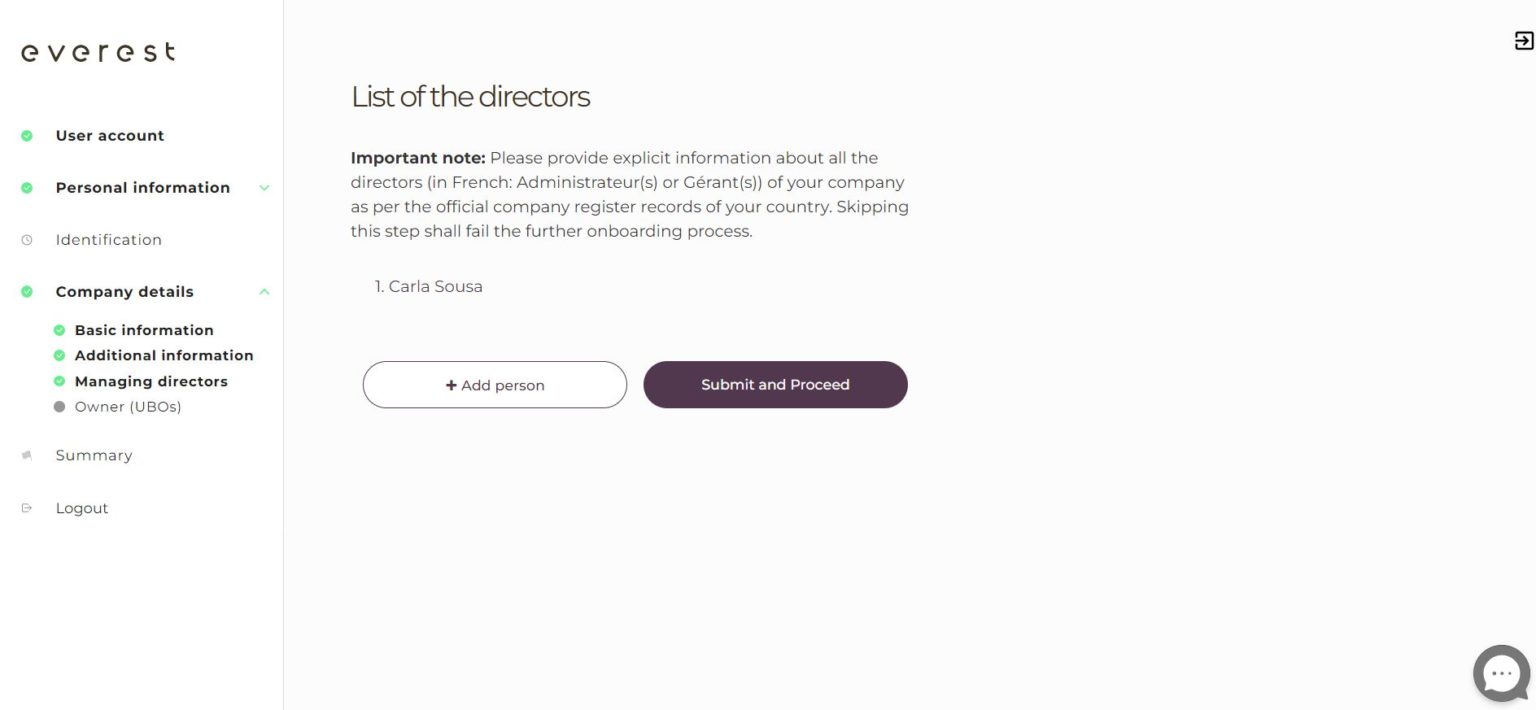Image resolution: width=1536 pixels, height=710 pixels.
Task: Click the exit icon at top right
Action: pos(1524,41)
